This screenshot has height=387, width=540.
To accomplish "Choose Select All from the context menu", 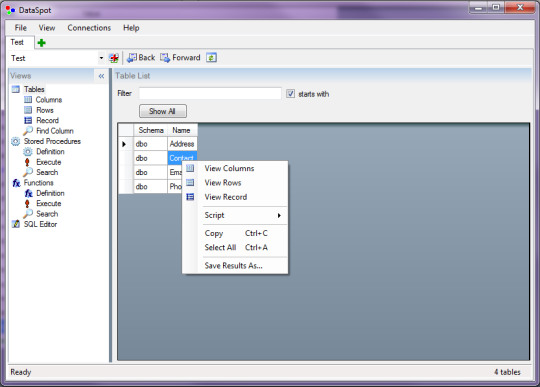I will tap(236, 248).
